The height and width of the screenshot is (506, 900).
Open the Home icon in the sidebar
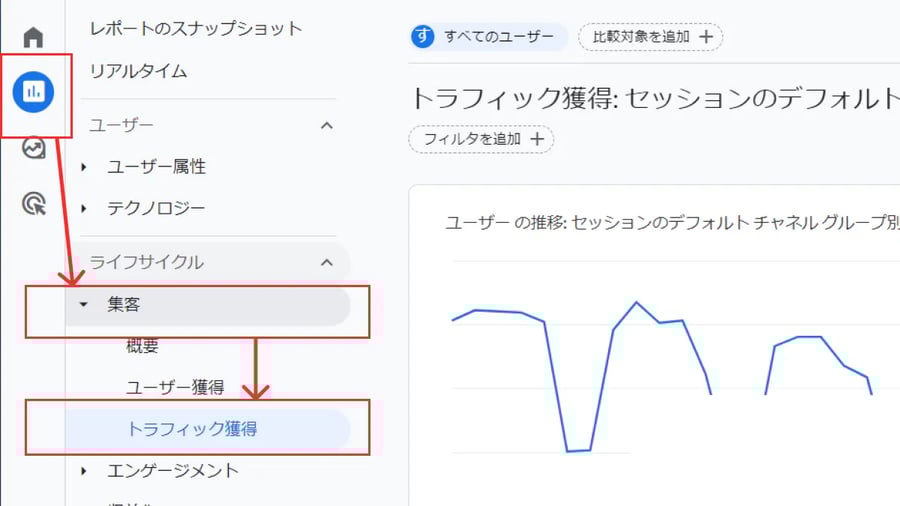(33, 37)
